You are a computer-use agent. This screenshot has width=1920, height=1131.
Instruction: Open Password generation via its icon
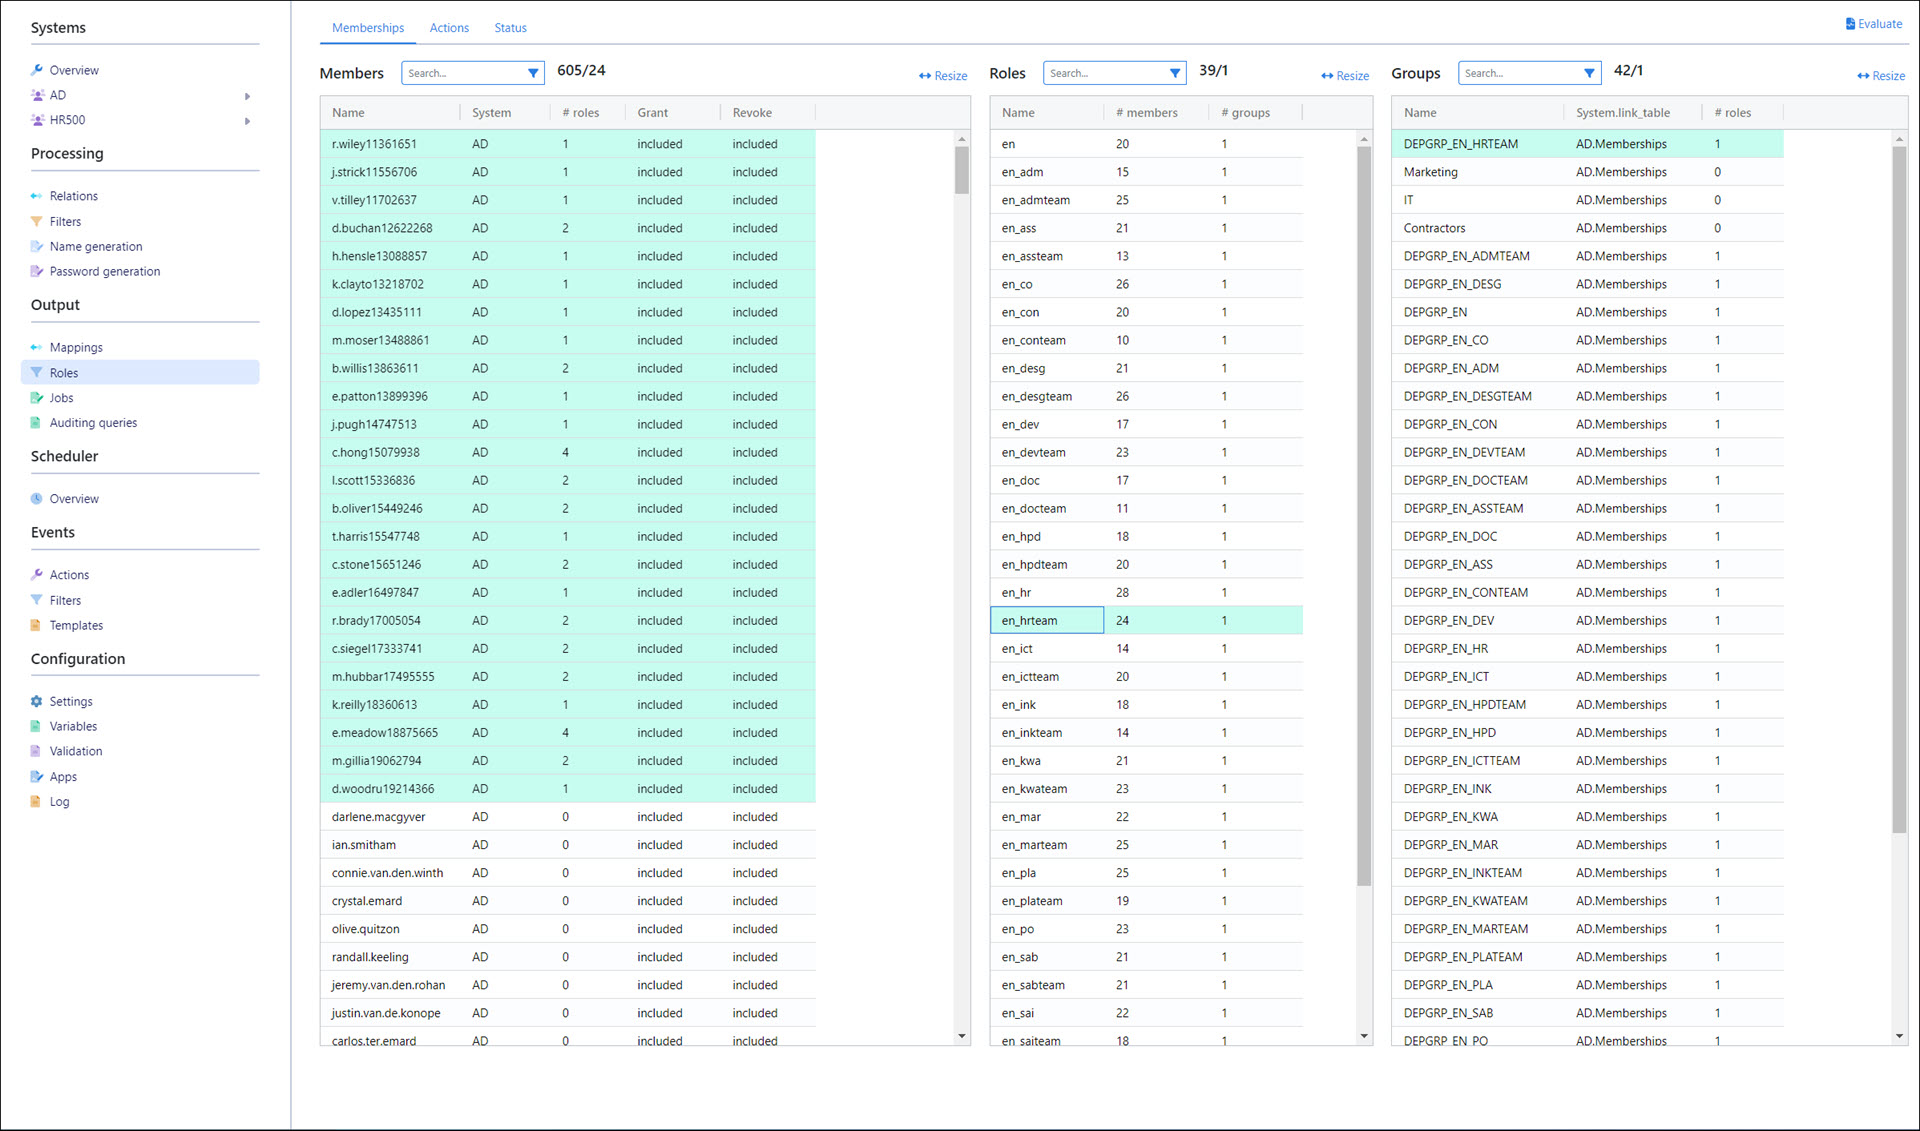[37, 271]
